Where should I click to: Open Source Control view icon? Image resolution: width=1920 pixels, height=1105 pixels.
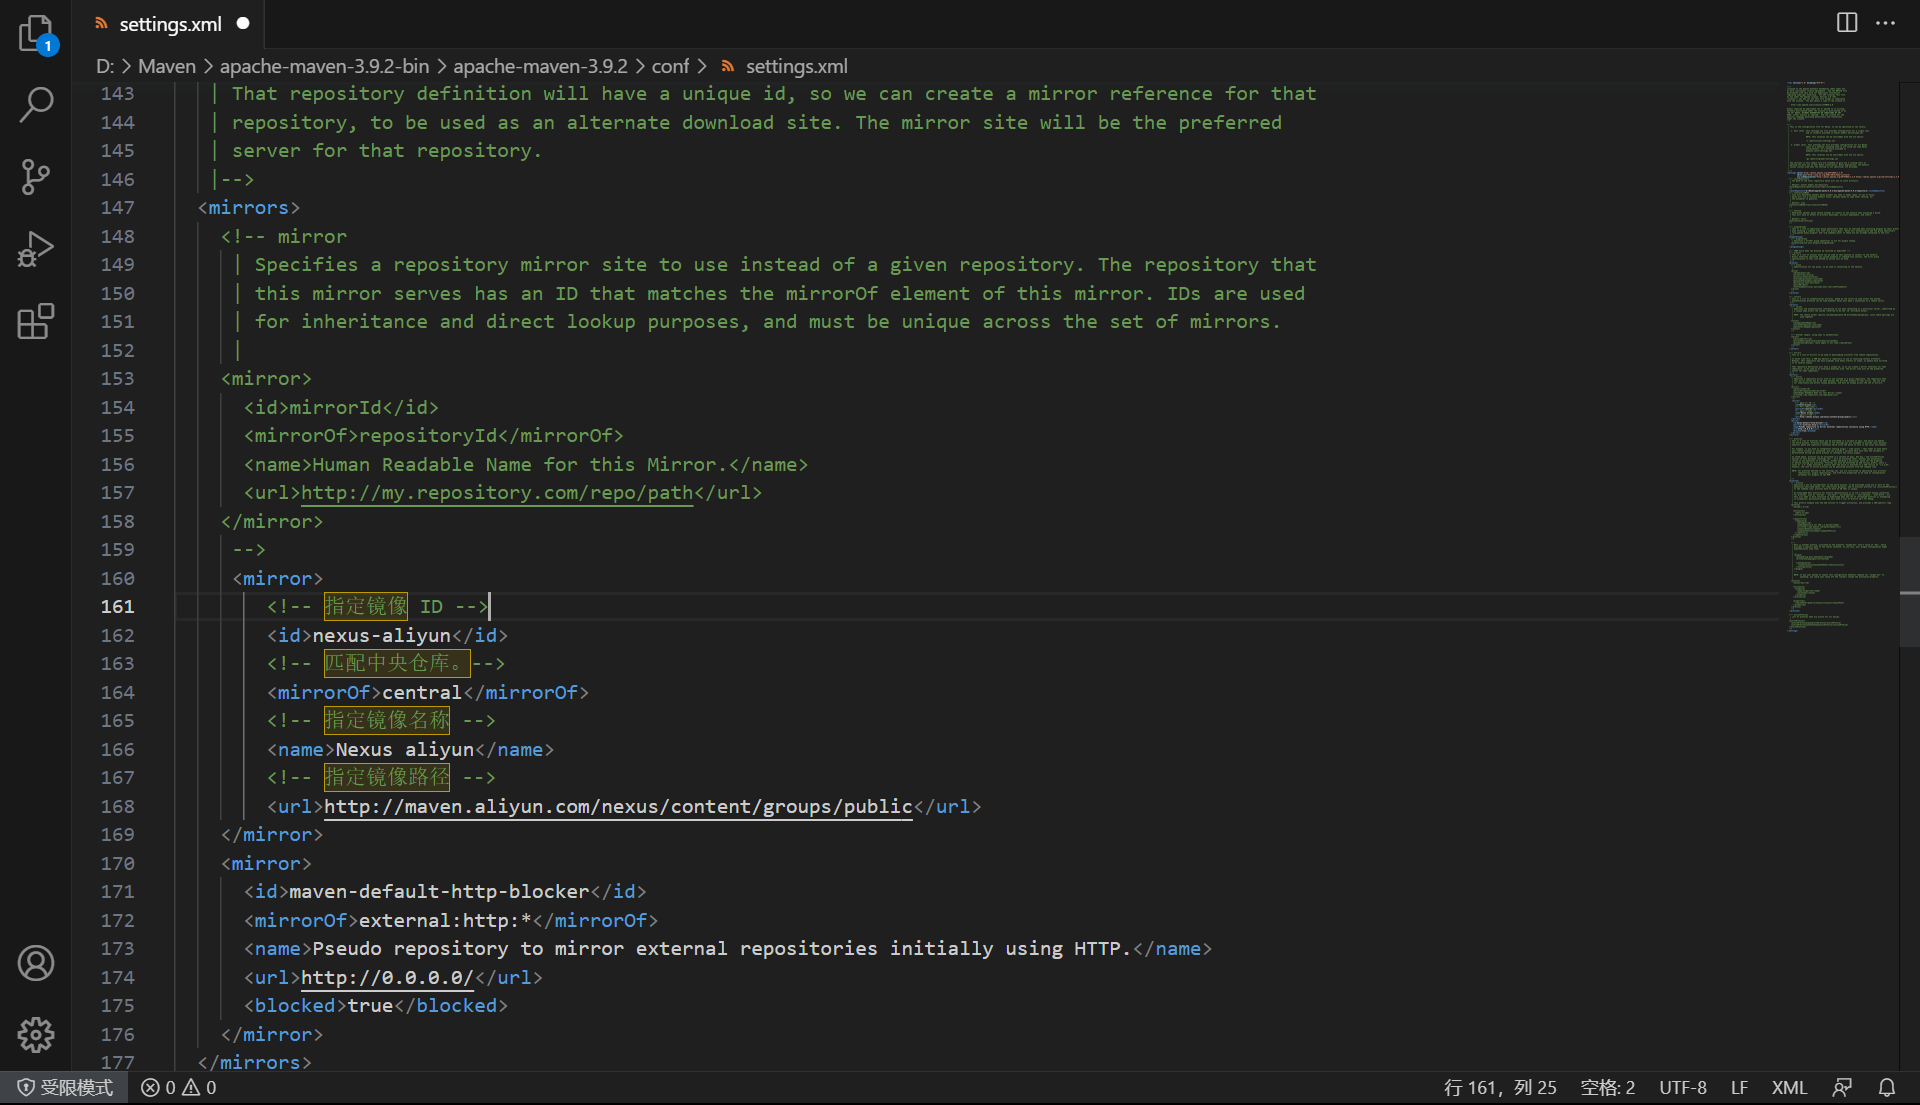pos(36,177)
